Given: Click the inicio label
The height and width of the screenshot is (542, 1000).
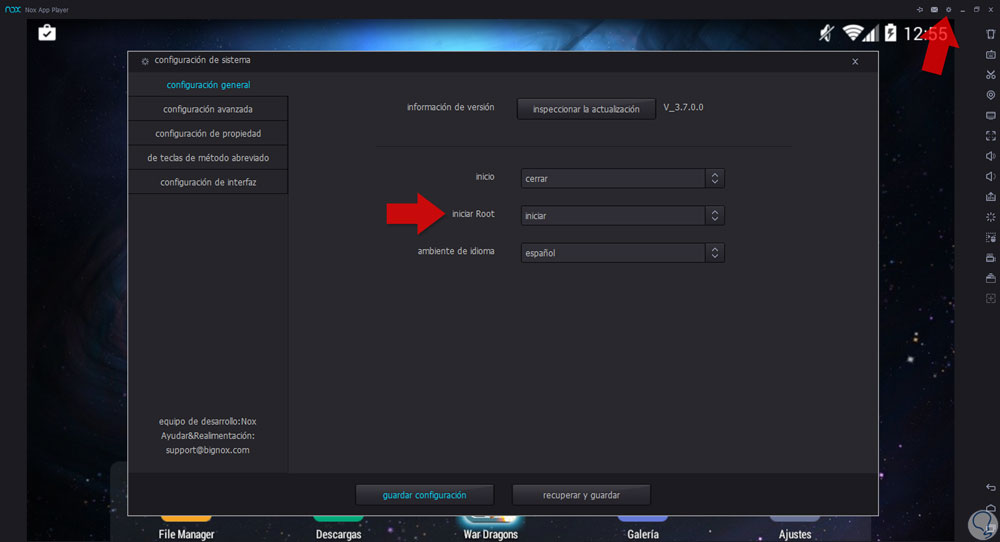Looking at the screenshot, I should [x=485, y=177].
